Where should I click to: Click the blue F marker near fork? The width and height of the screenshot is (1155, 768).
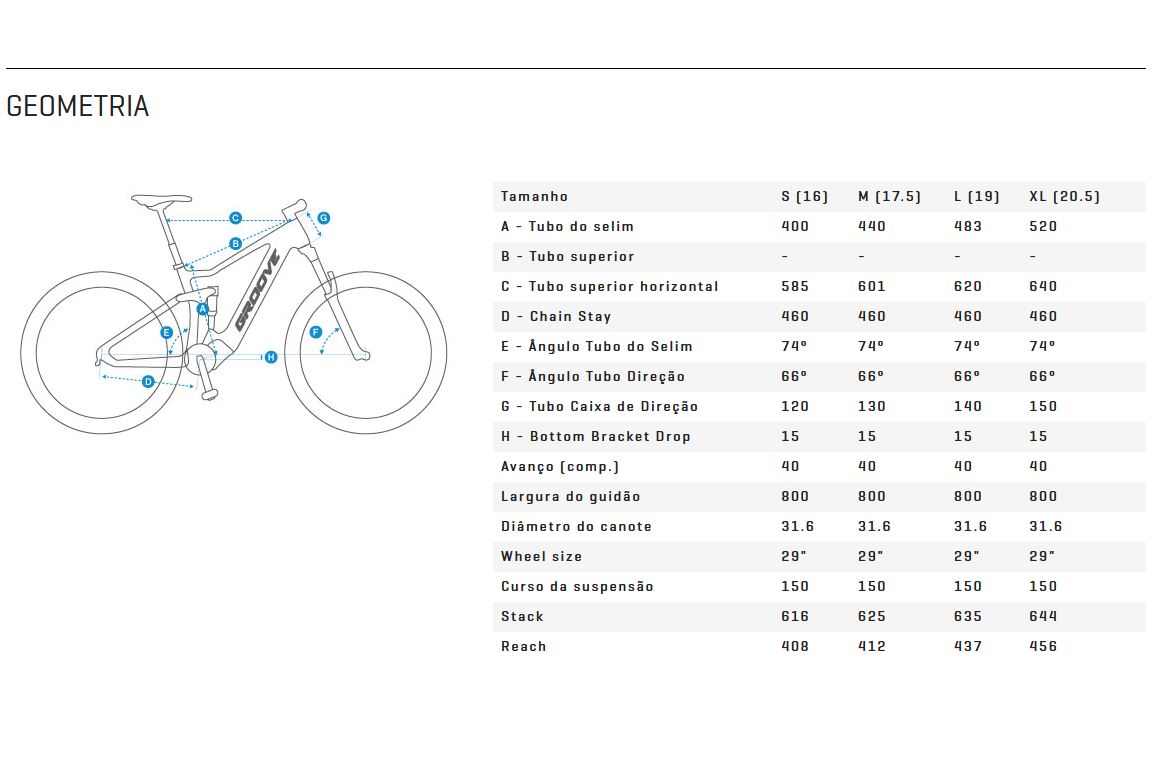[x=316, y=332]
